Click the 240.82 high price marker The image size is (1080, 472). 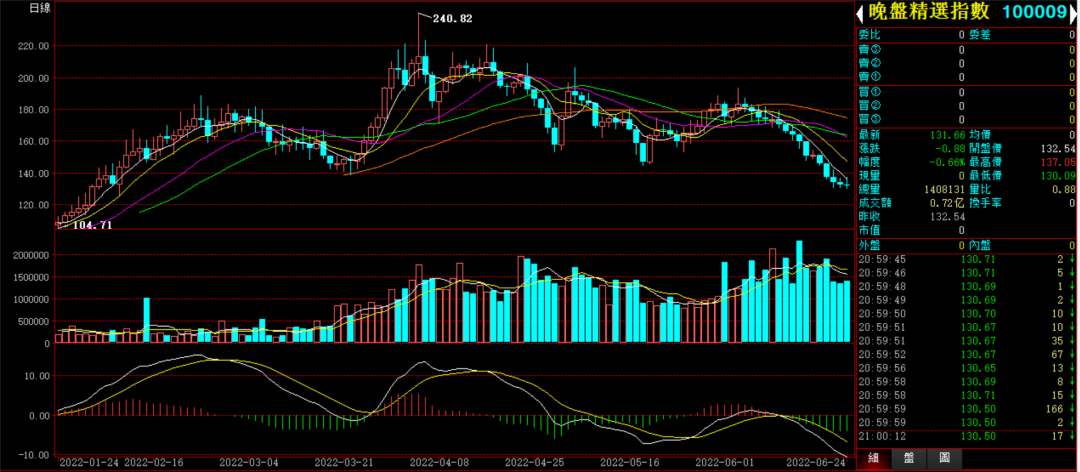point(452,19)
